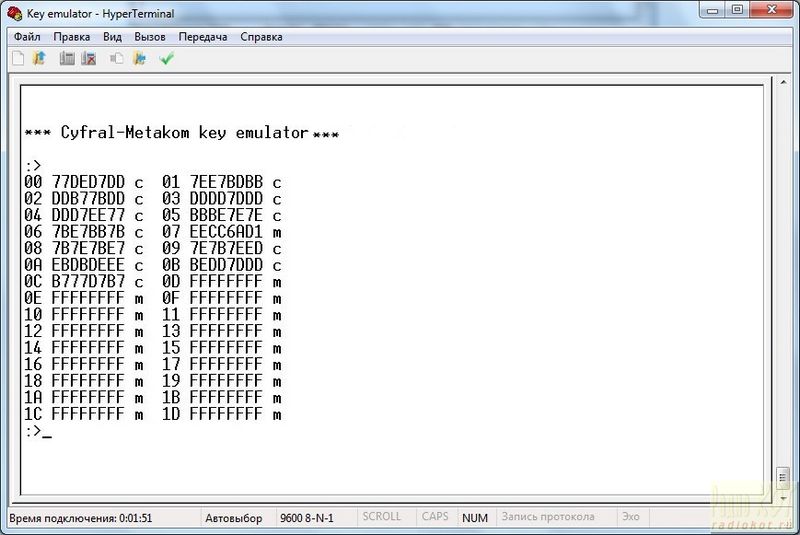Click key value DDDD7DDD in slot 03
Image resolution: width=800 pixels, height=535 pixels.
point(226,199)
